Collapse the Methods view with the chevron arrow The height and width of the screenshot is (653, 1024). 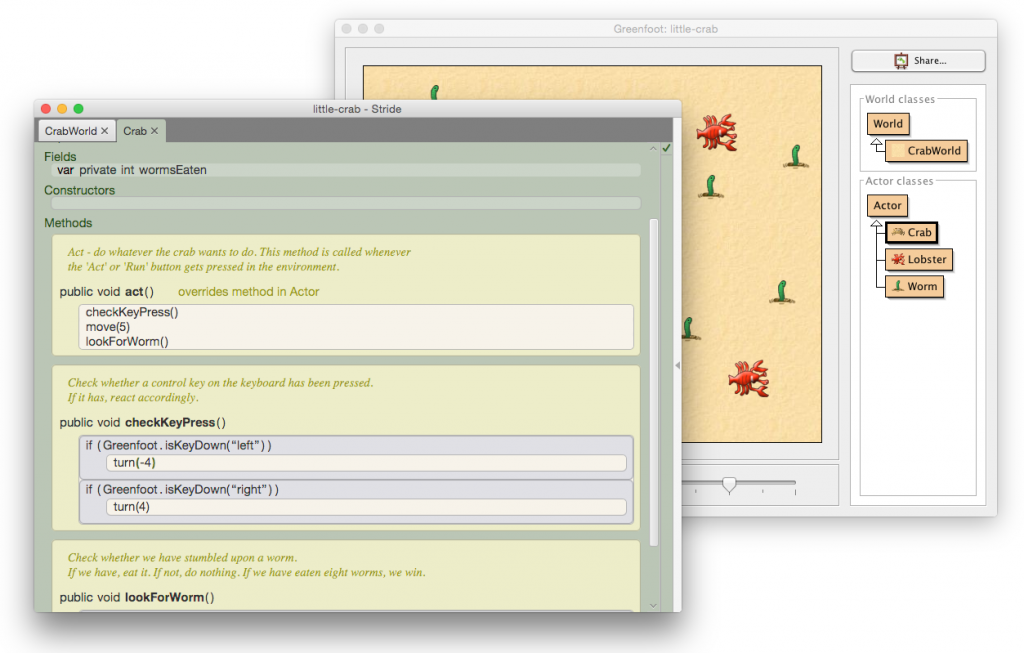coord(652,147)
